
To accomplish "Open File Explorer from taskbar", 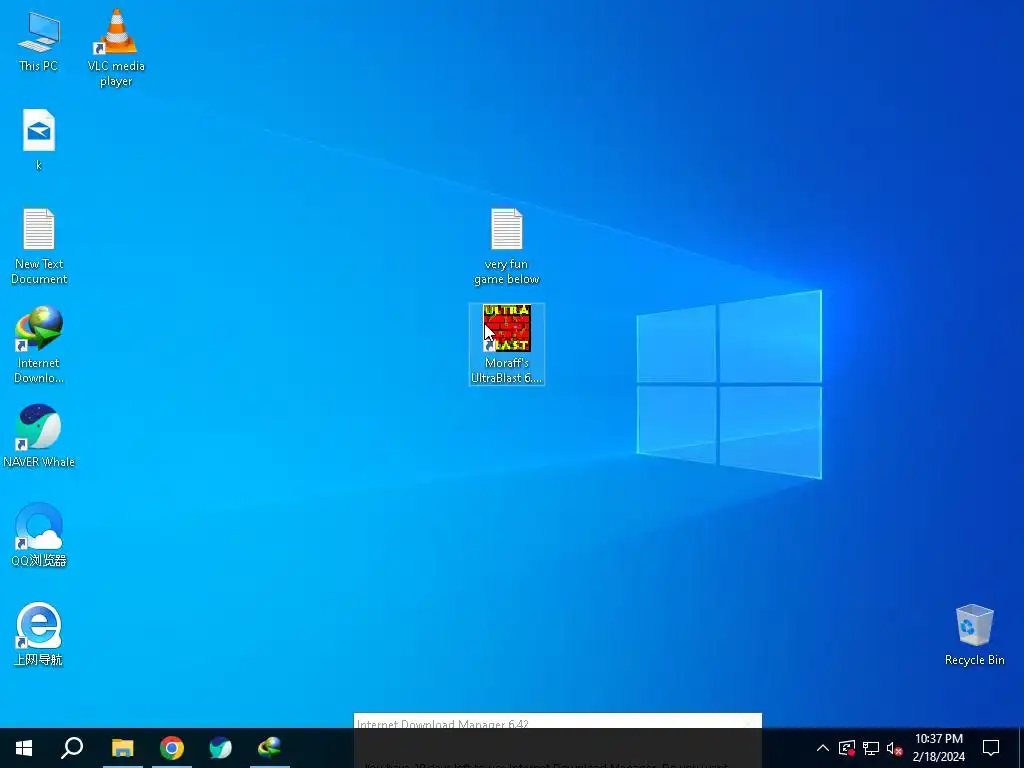I will pos(122,748).
